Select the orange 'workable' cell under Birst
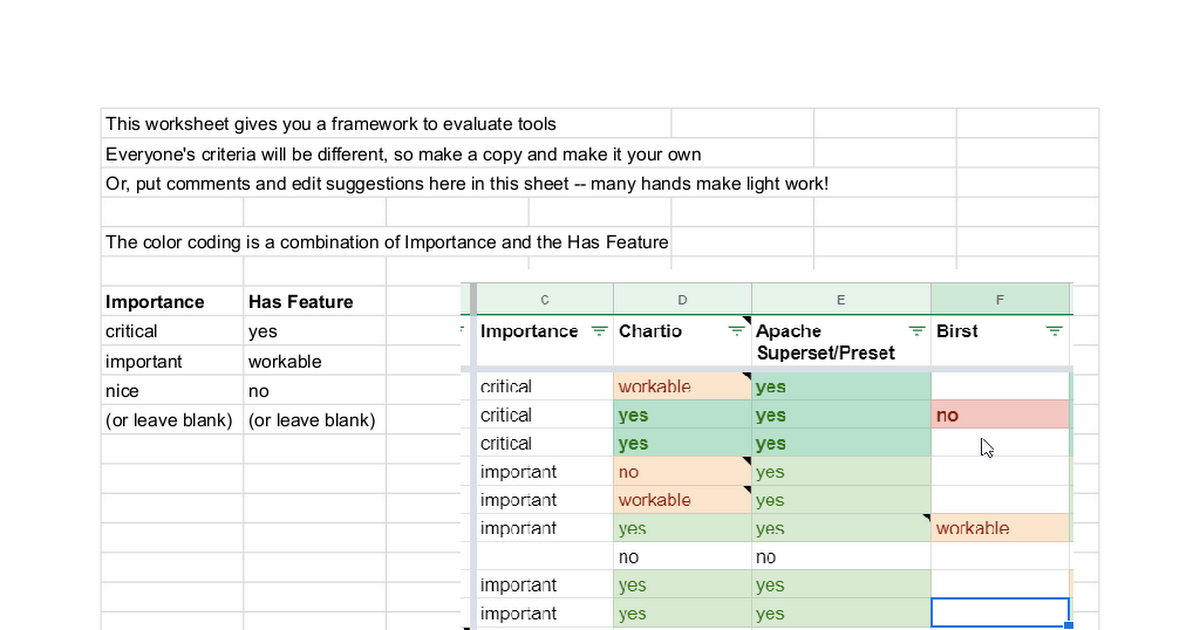The height and width of the screenshot is (630, 1200). pos(1000,528)
